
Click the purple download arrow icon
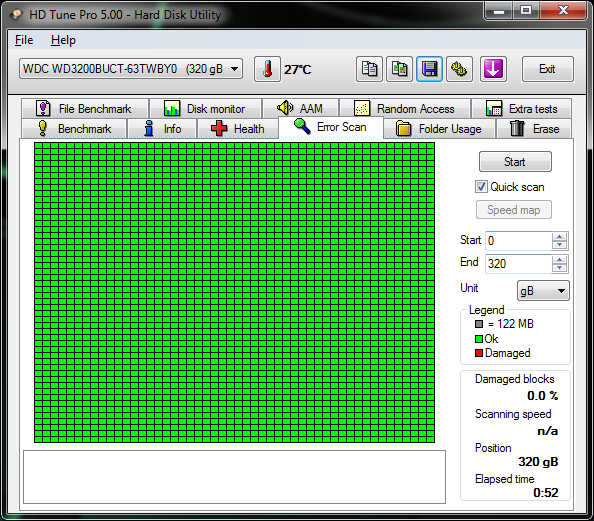pos(493,69)
